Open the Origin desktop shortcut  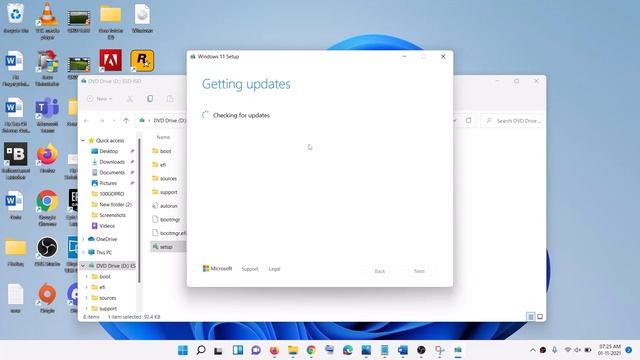pos(47,298)
